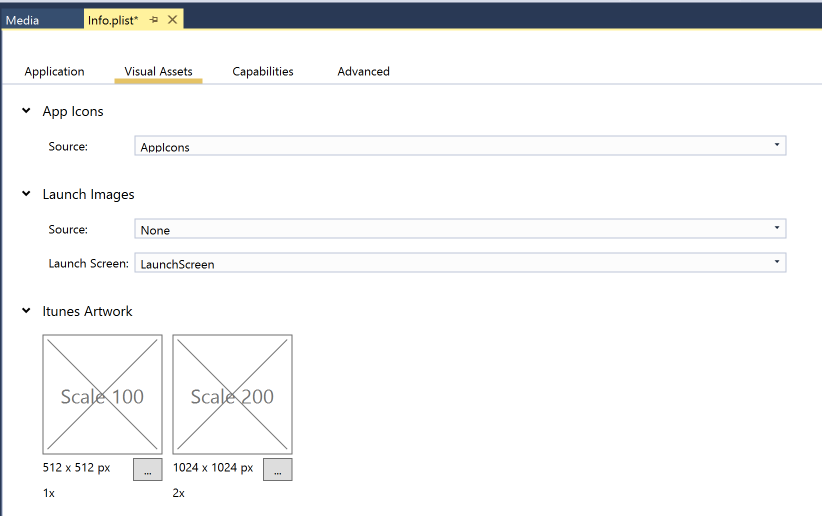Click the Scale 100 artwork placeholder

tap(102, 394)
